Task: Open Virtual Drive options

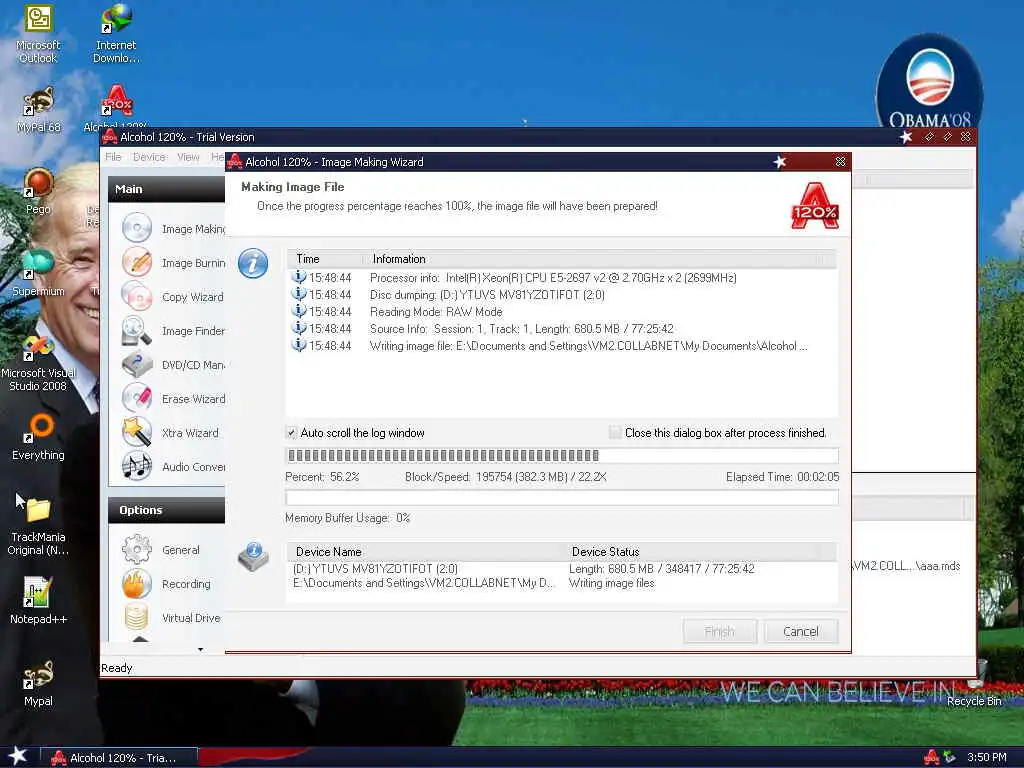Action: (172, 618)
